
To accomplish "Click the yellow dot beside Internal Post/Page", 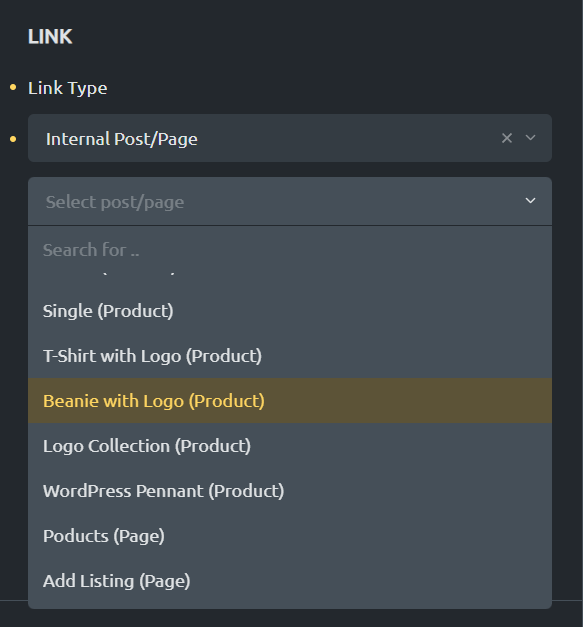I will coord(13,139).
